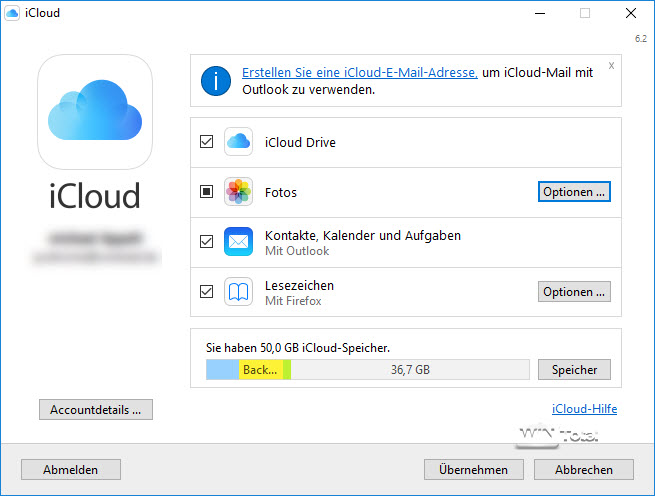The width and height of the screenshot is (655, 496).
Task: Open Optionen for Lesezeichen
Action: (574, 292)
